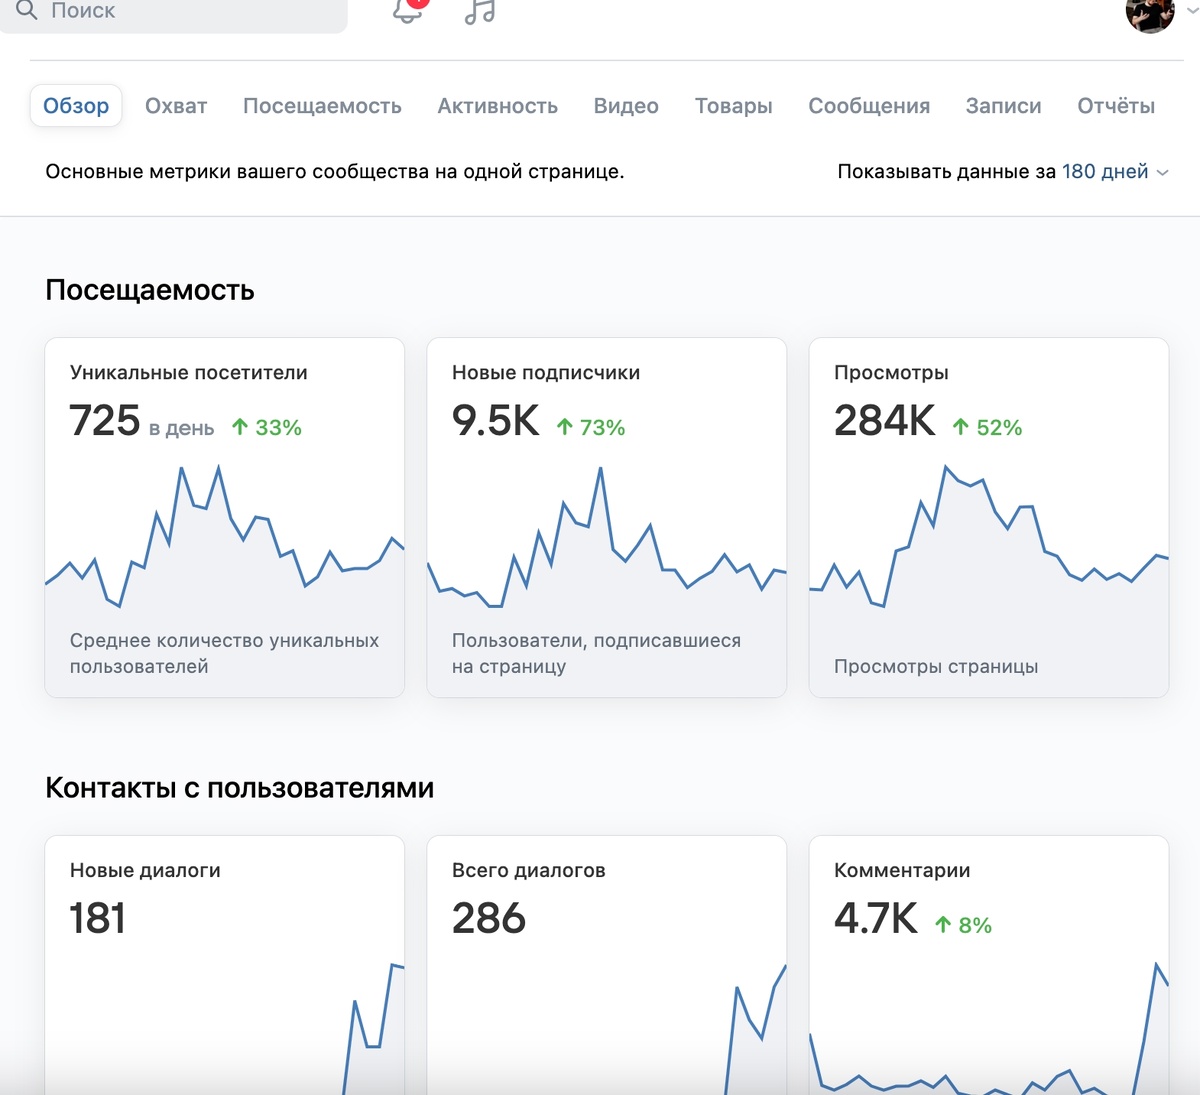Select the Обзор tab
The image size is (1200, 1095).
[76, 106]
